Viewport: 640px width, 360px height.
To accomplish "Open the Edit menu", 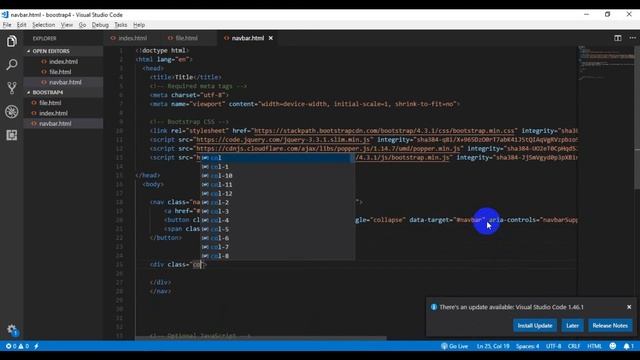I will coord(21,25).
